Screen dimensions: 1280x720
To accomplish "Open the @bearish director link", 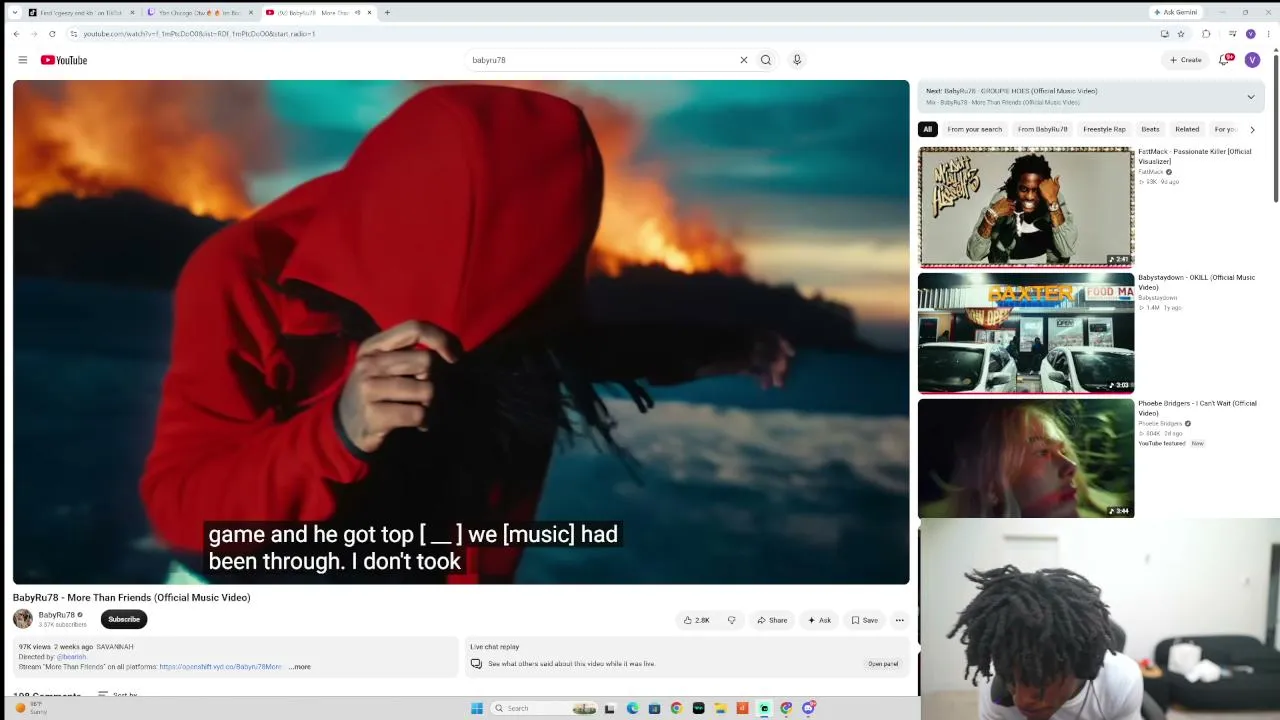I will point(72,657).
